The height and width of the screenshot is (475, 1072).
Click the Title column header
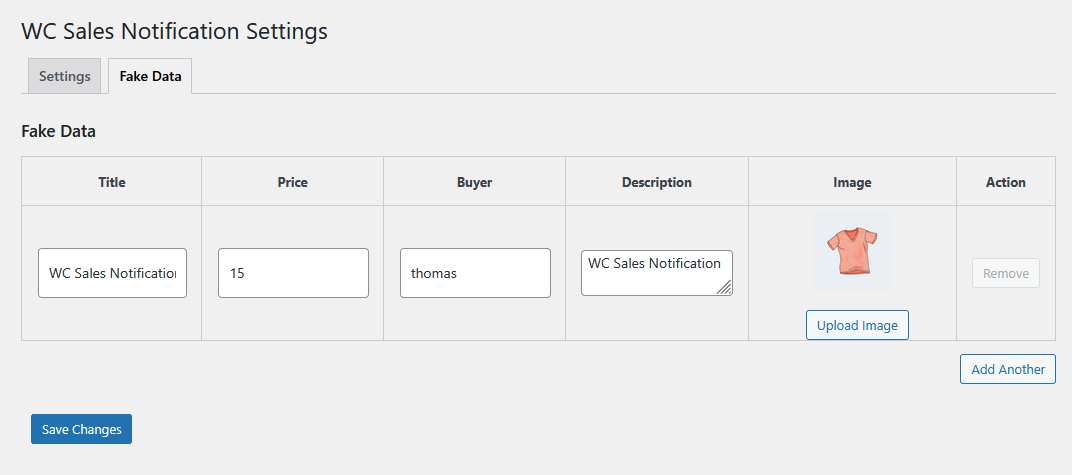[112, 182]
